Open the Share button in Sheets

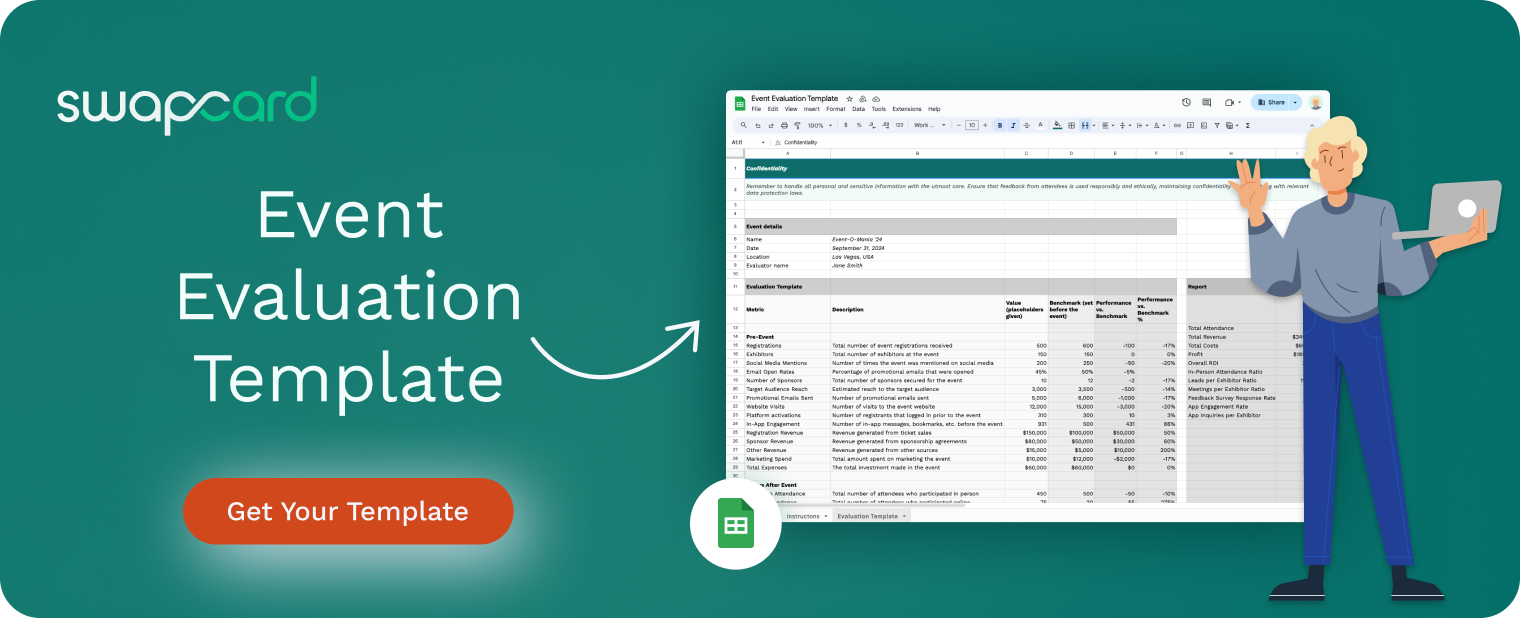(x=1271, y=102)
